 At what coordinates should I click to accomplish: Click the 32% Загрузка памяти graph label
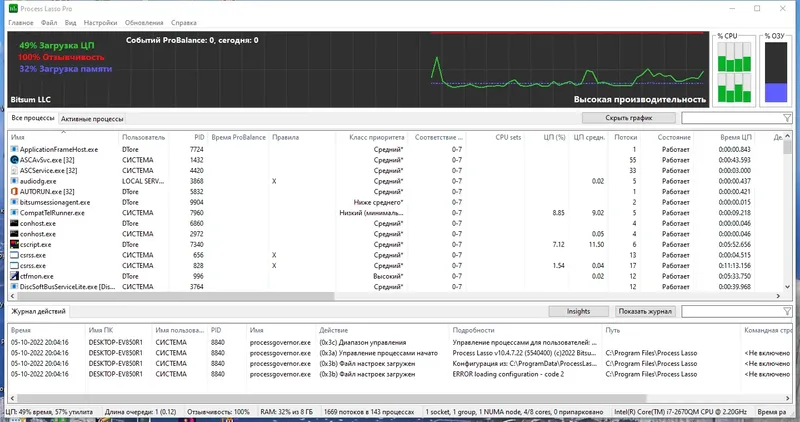(x=65, y=69)
